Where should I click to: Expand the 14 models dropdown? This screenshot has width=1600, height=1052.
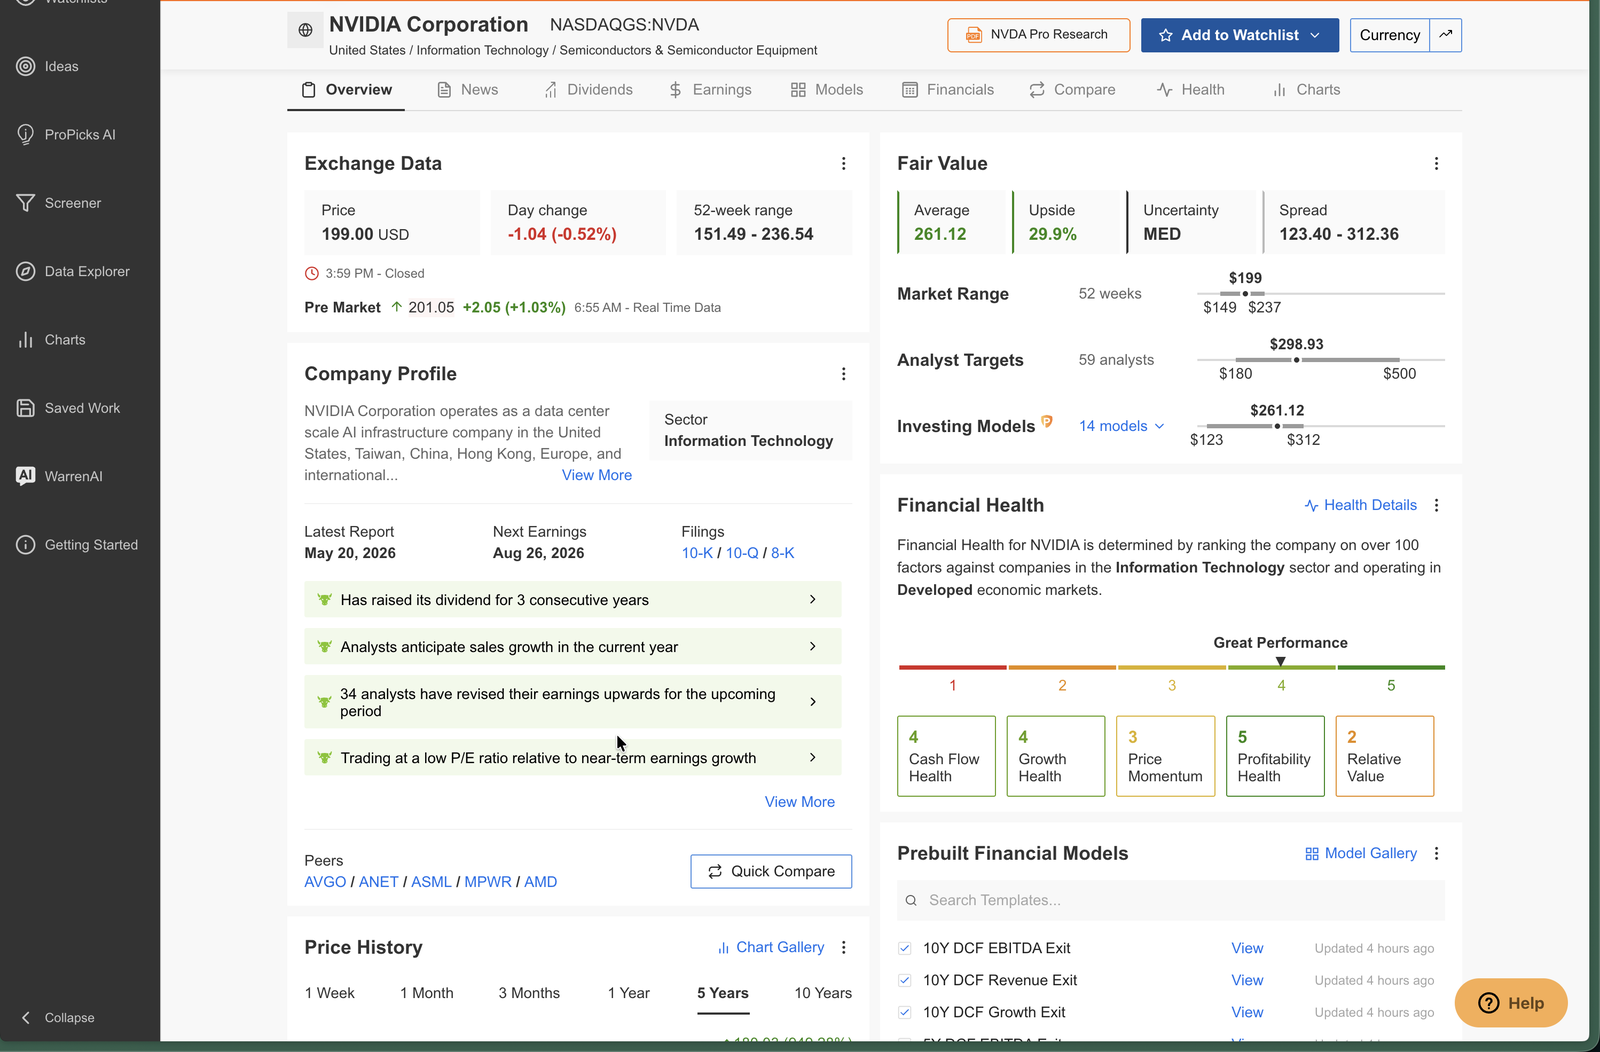pos(1122,426)
